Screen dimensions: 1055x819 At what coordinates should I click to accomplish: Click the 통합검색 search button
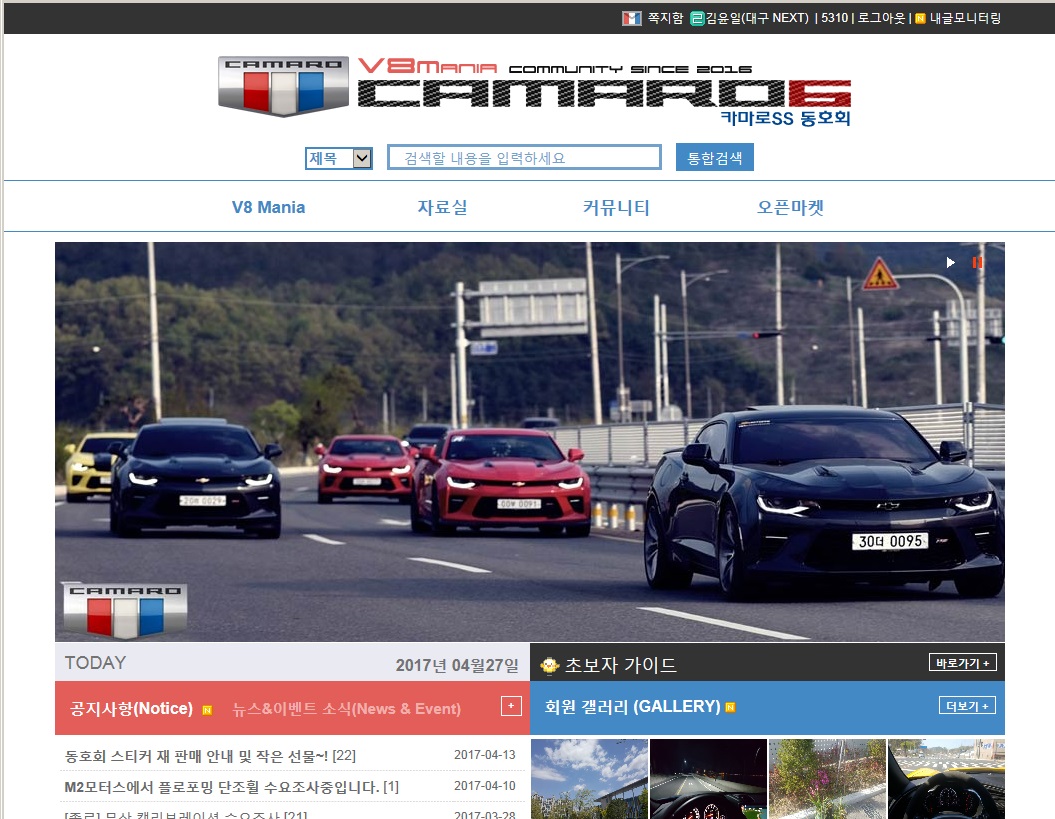click(x=715, y=157)
